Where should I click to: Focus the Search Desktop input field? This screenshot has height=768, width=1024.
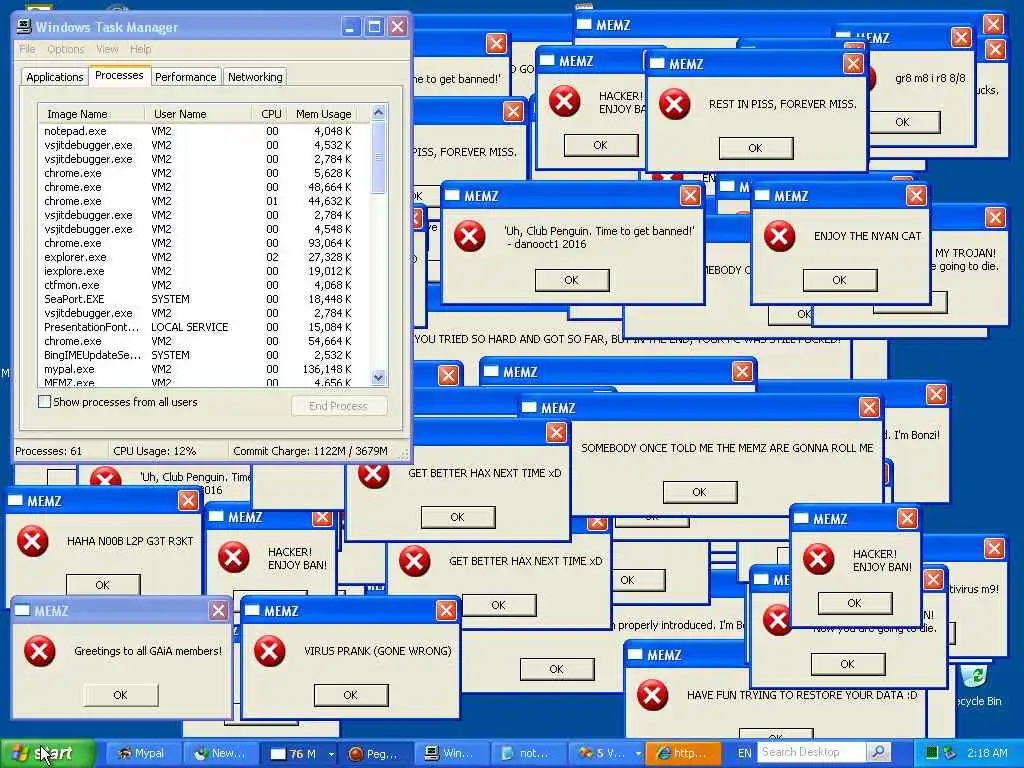(812, 752)
